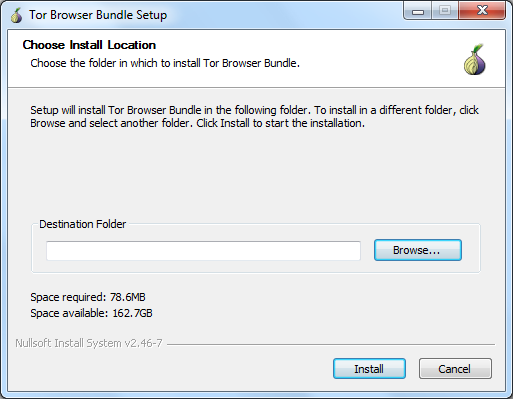Click the "Choose Install Location" heading

pyautogui.click(x=89, y=45)
